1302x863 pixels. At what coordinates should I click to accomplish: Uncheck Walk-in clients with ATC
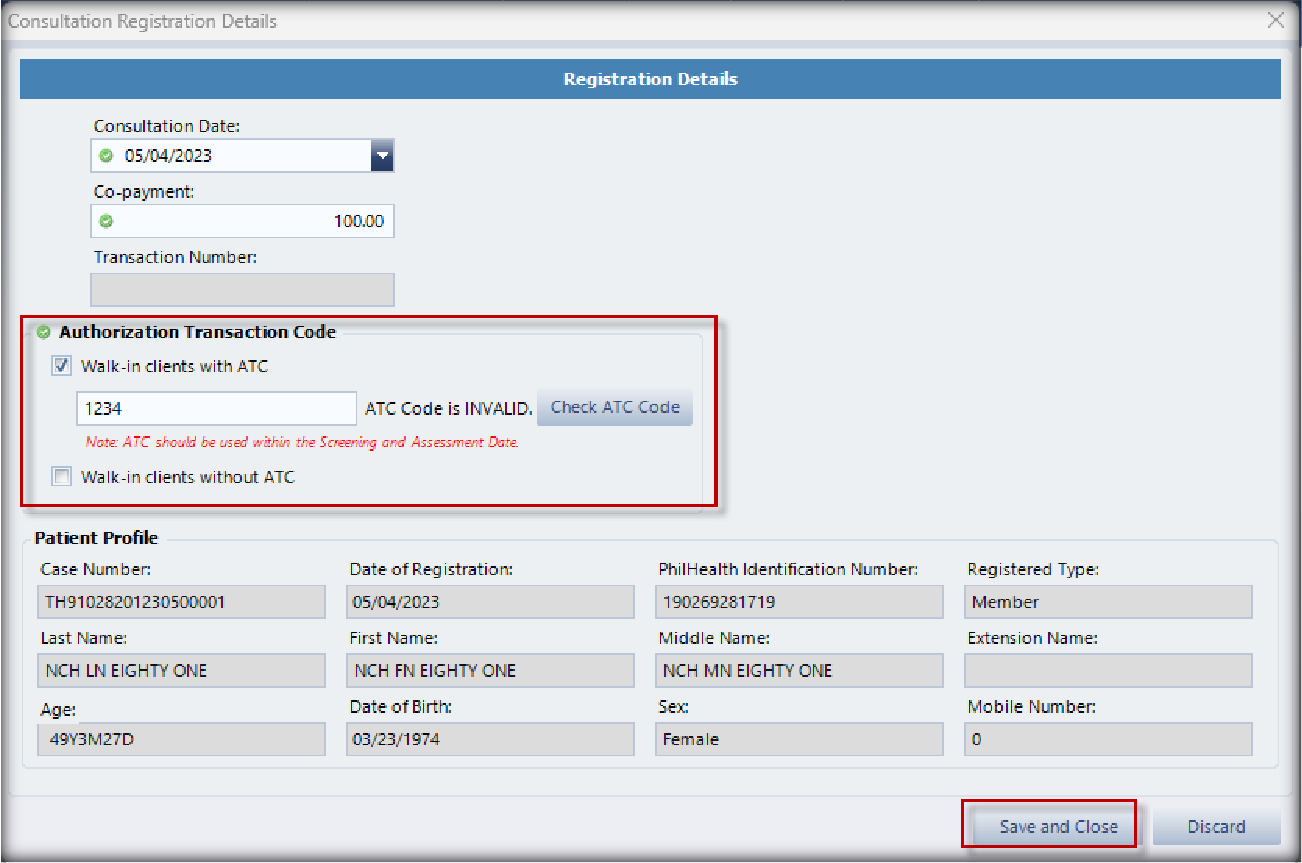[x=62, y=367]
